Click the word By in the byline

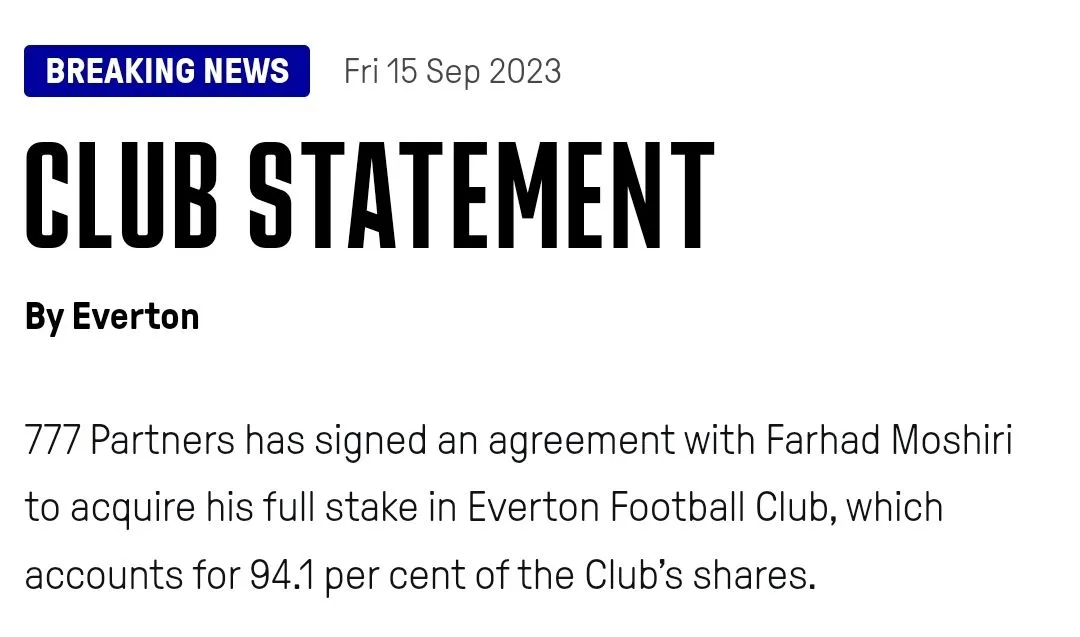(44, 317)
